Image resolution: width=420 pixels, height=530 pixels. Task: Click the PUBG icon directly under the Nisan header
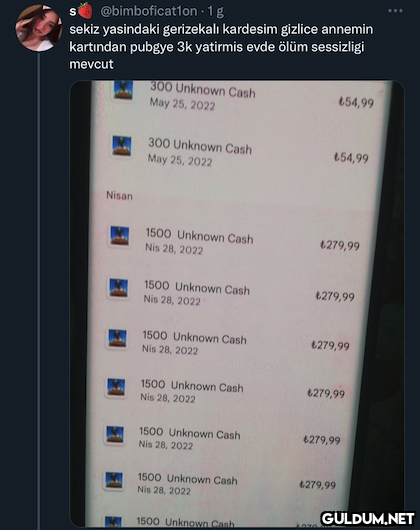pos(119,236)
